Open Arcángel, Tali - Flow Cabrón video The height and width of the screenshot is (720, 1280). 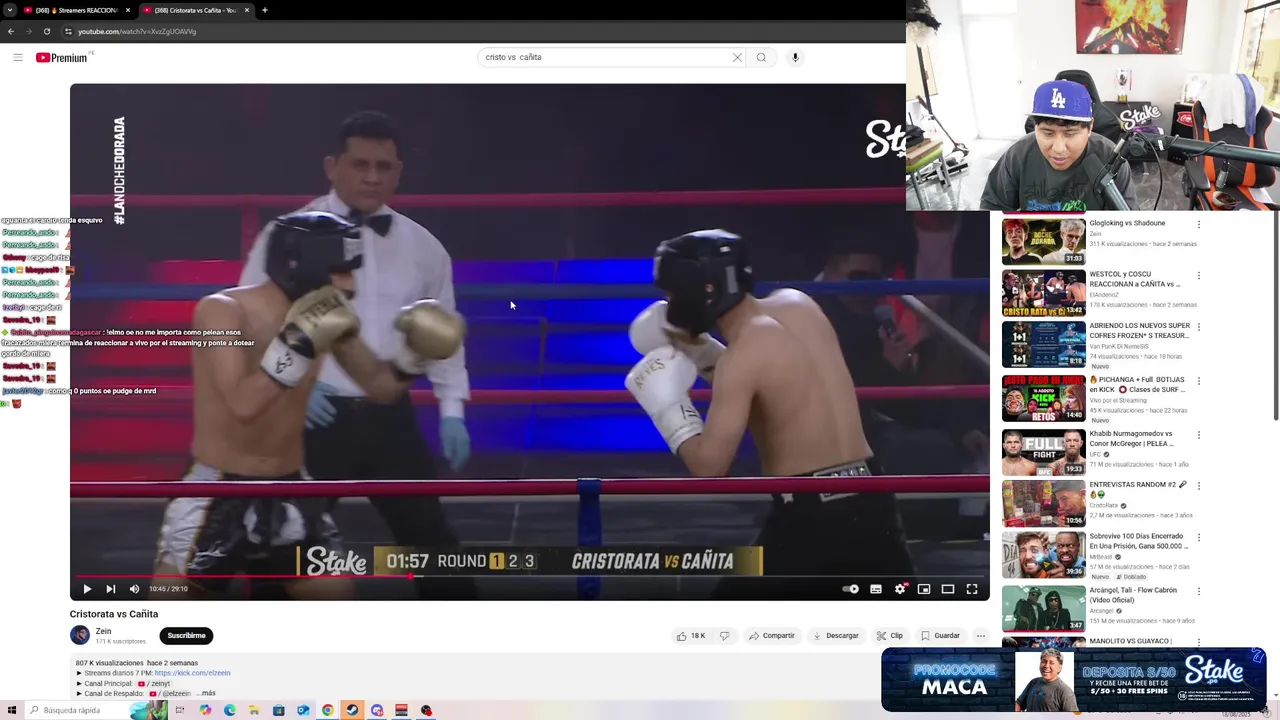pos(1044,609)
